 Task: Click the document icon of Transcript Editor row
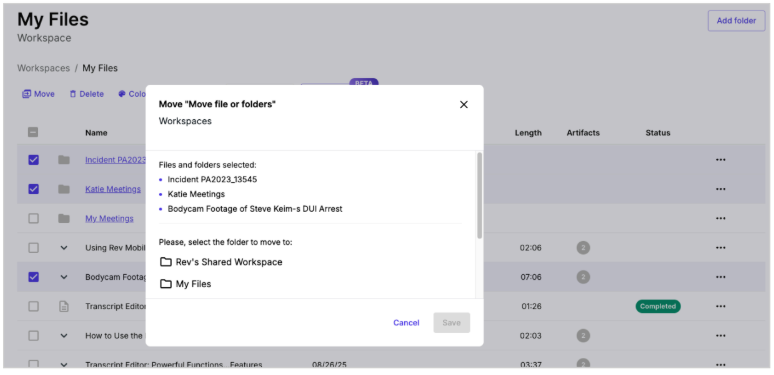pyautogui.click(x=64, y=306)
